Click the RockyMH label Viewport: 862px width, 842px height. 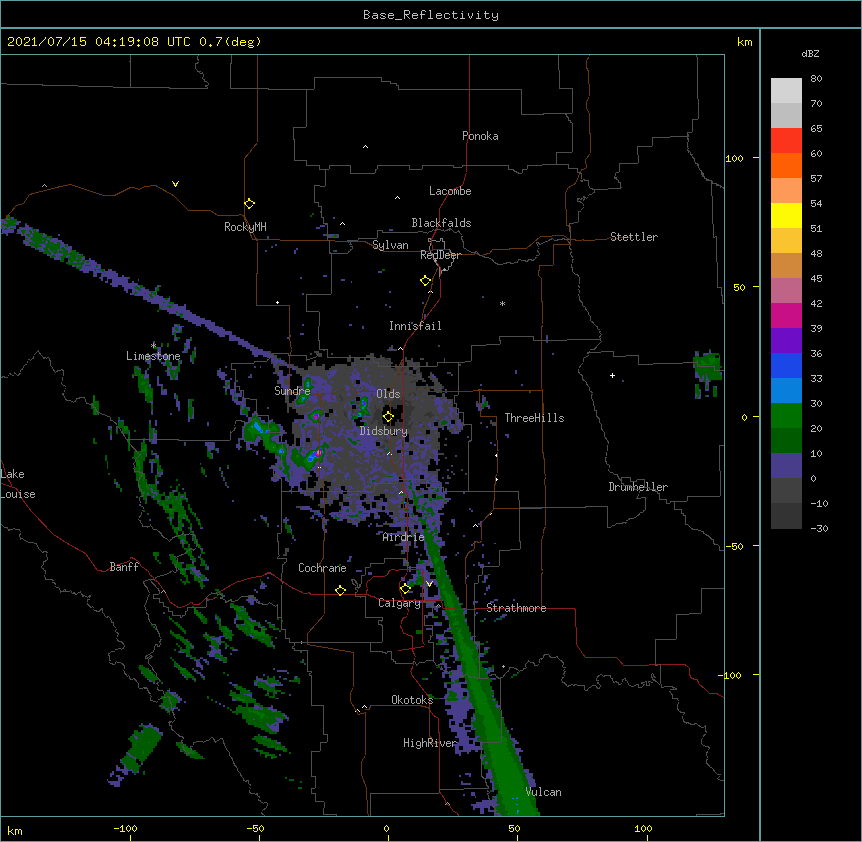coord(245,227)
